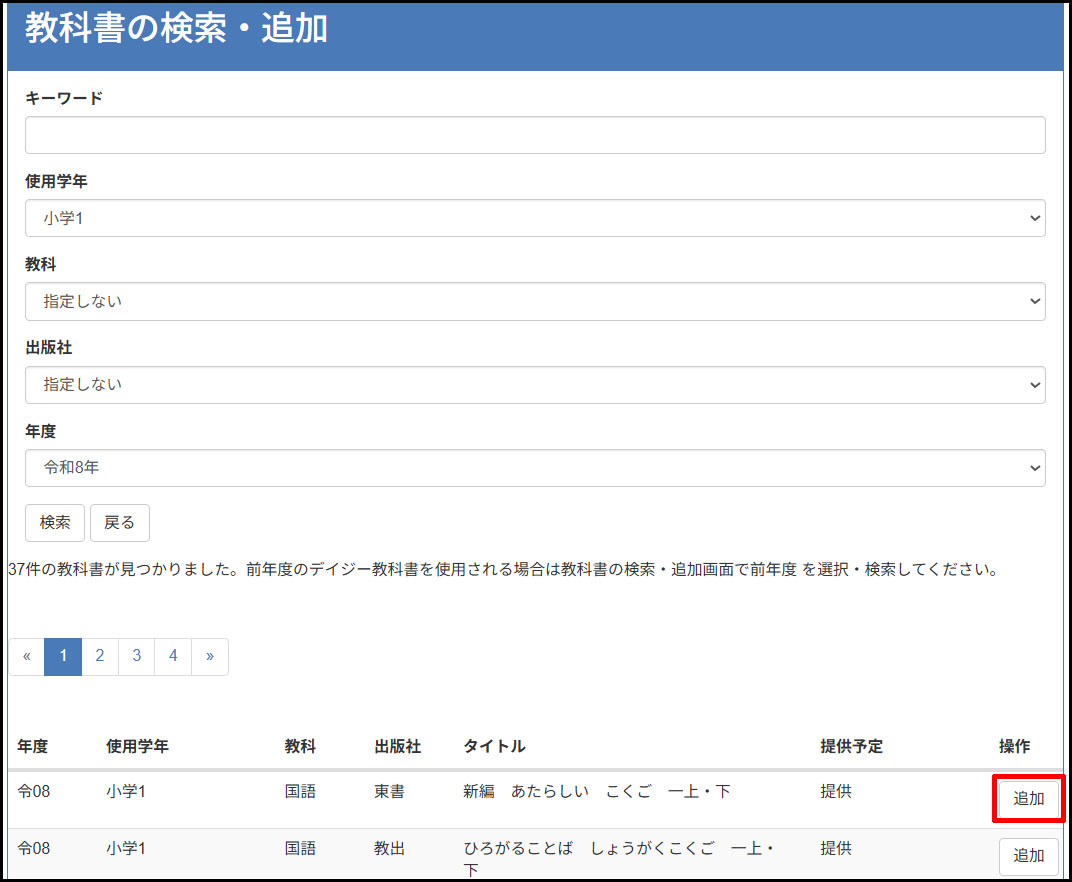The image size is (1072, 882).
Task: Click the » next page arrow
Action: tap(208, 656)
